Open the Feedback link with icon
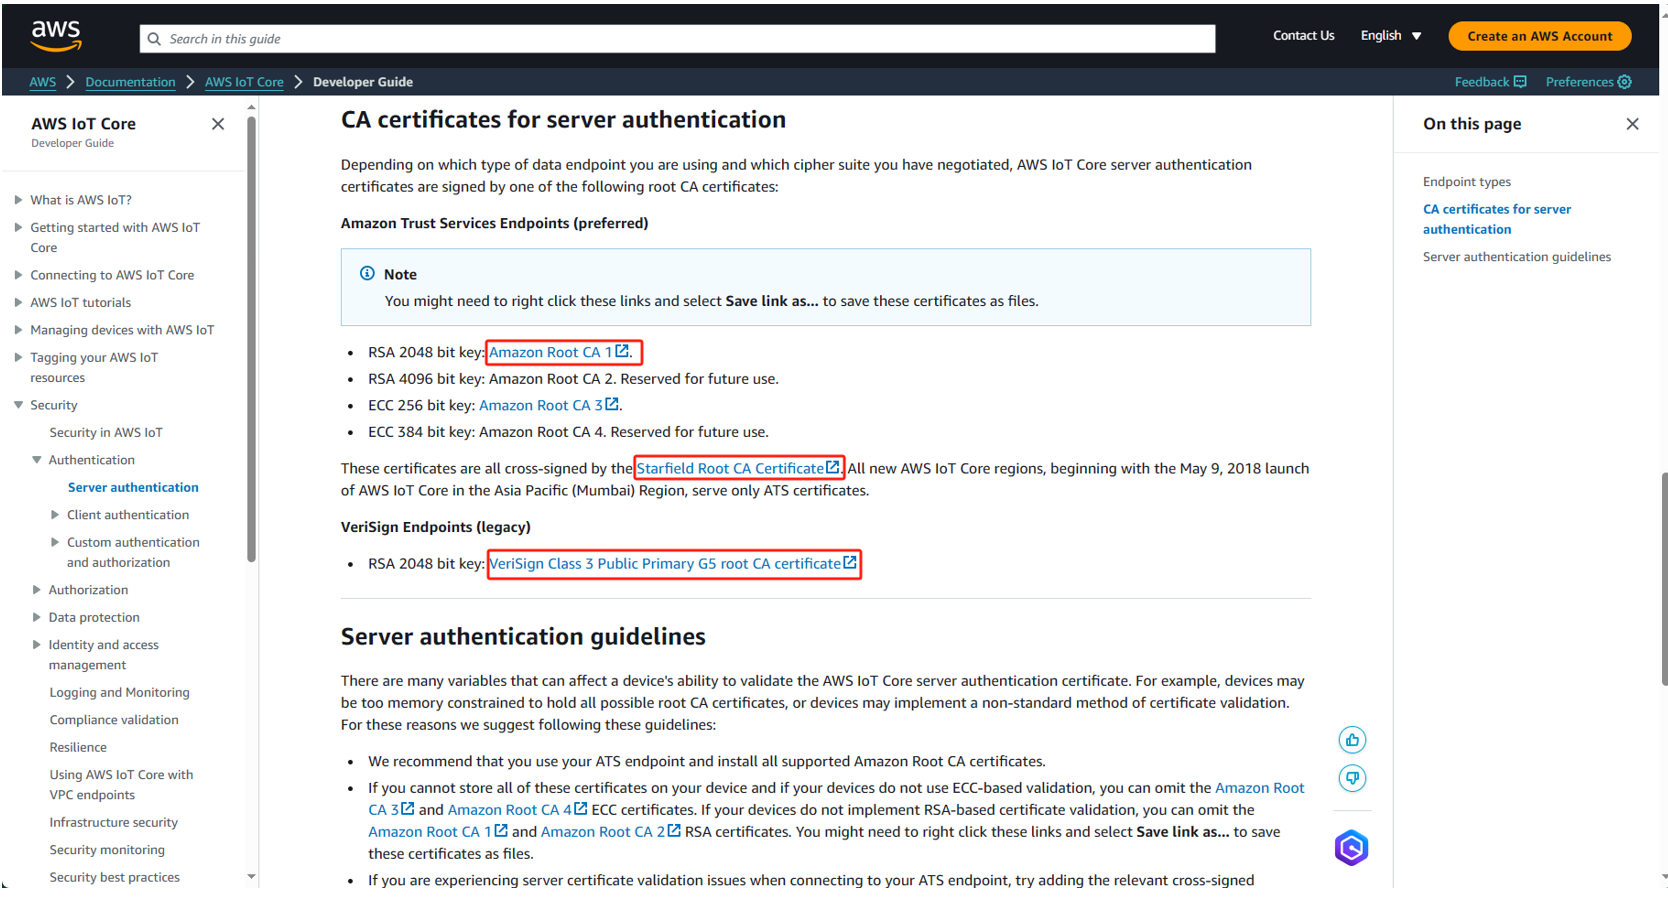This screenshot has width=1668, height=904. click(1490, 82)
